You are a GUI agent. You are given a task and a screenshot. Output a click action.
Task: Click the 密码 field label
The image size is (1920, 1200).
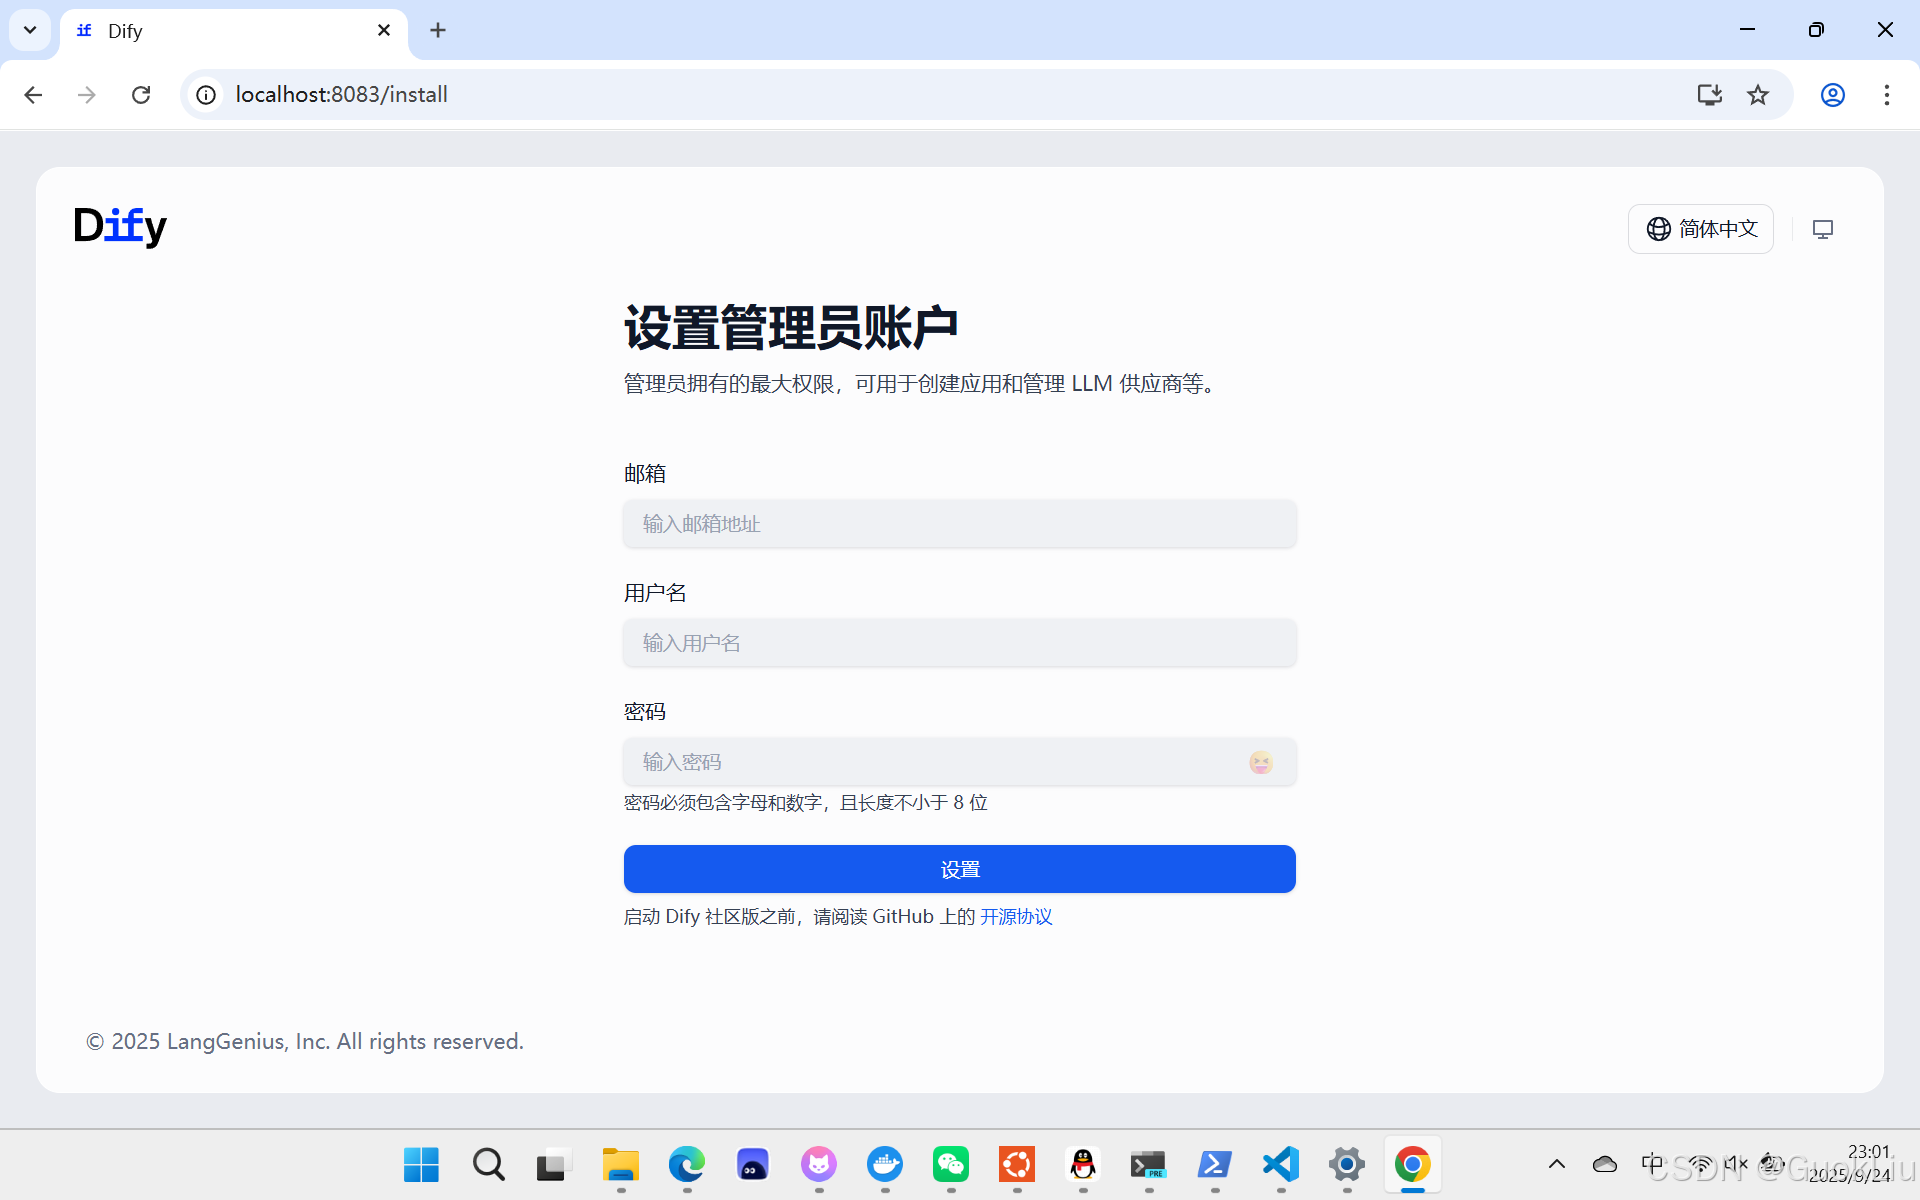pyautogui.click(x=645, y=712)
